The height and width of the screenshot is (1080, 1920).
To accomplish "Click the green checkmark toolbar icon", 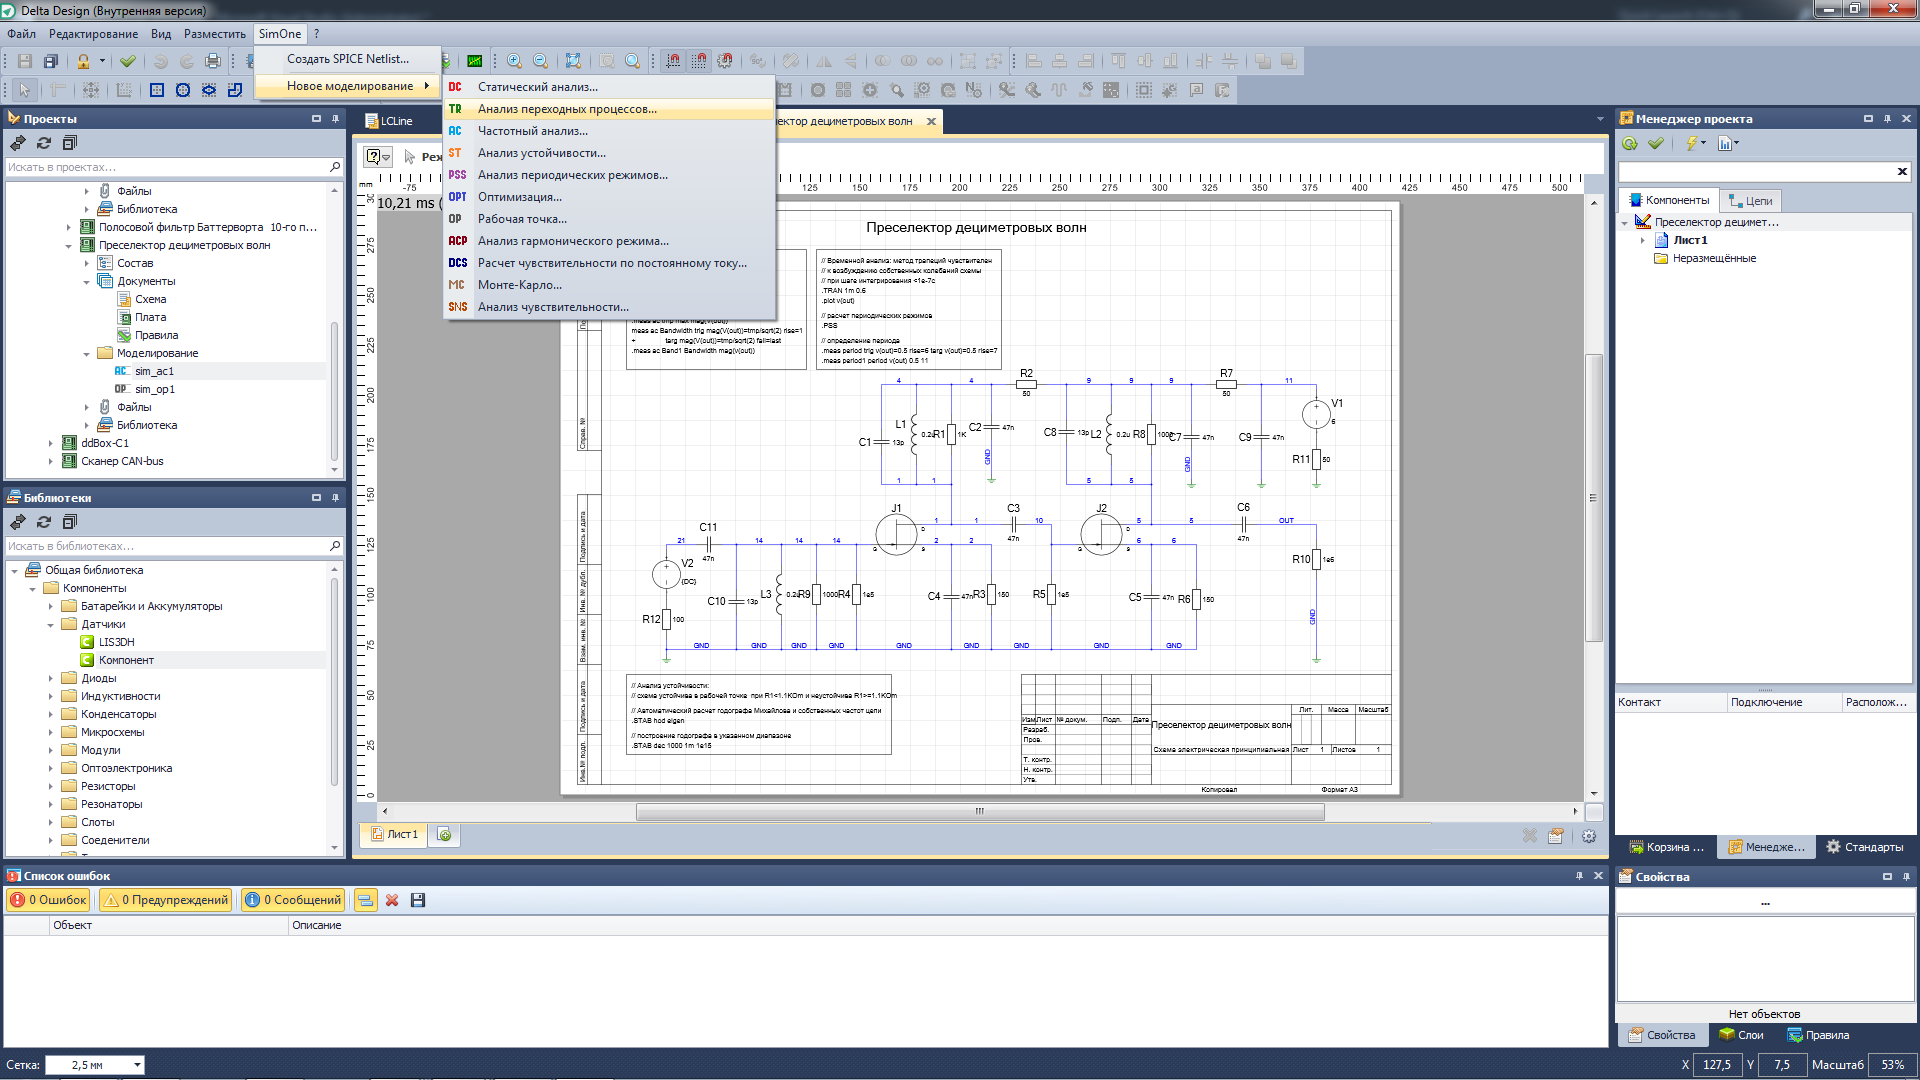I will coord(128,61).
